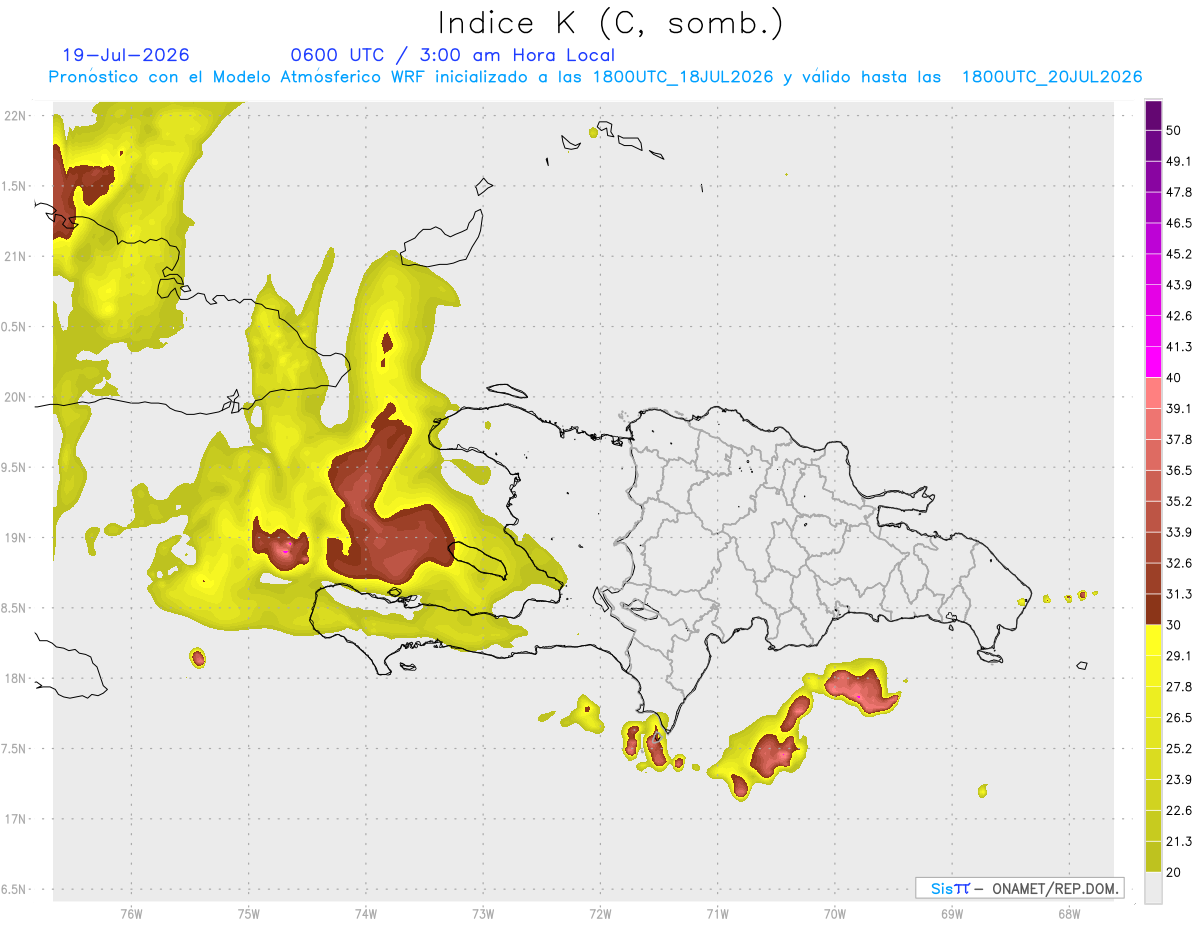Click the colorbar value '37.8'
1200x927 pixels.
coord(1179,439)
